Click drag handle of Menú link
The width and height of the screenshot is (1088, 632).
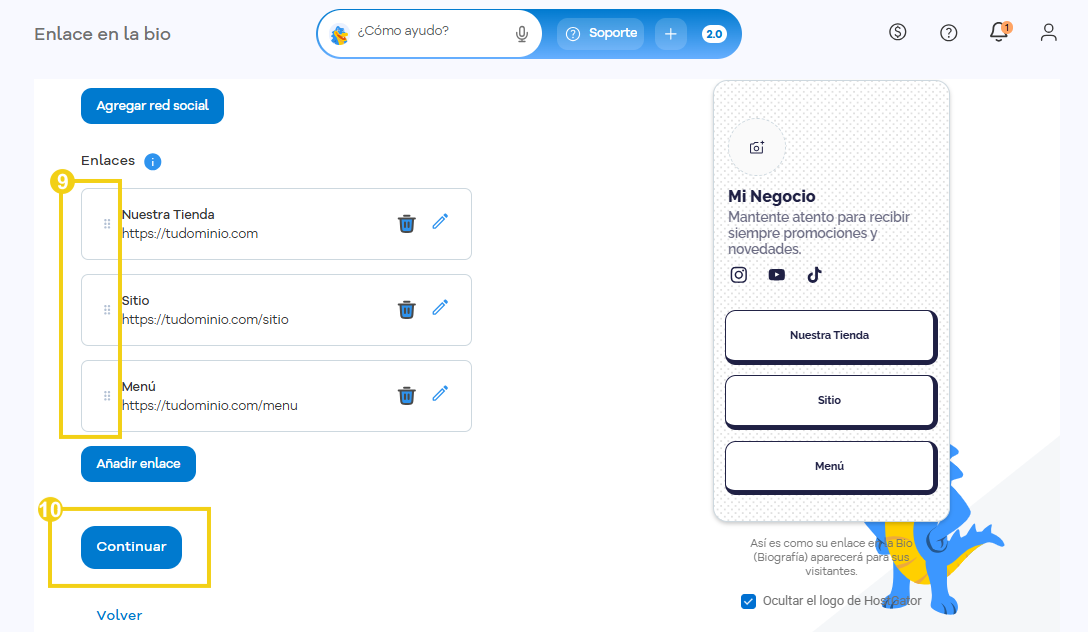(x=107, y=395)
